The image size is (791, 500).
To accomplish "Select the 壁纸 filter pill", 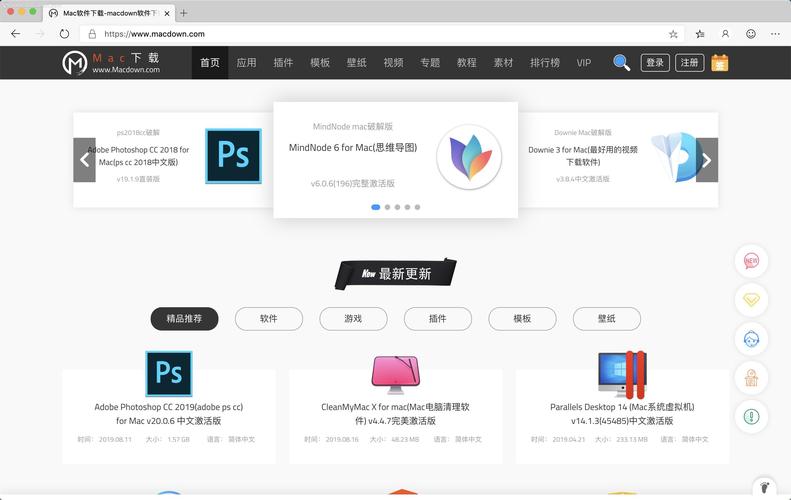I will click(x=607, y=319).
